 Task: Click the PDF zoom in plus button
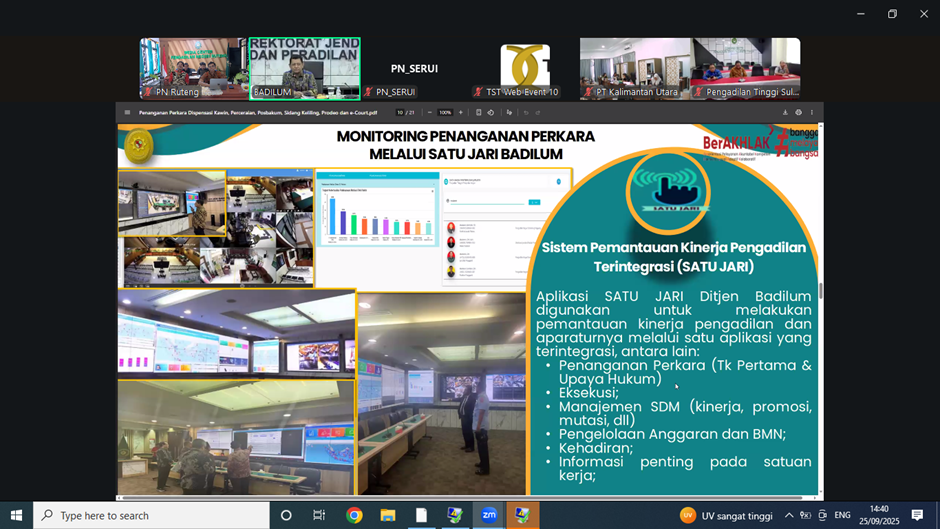coord(461,112)
